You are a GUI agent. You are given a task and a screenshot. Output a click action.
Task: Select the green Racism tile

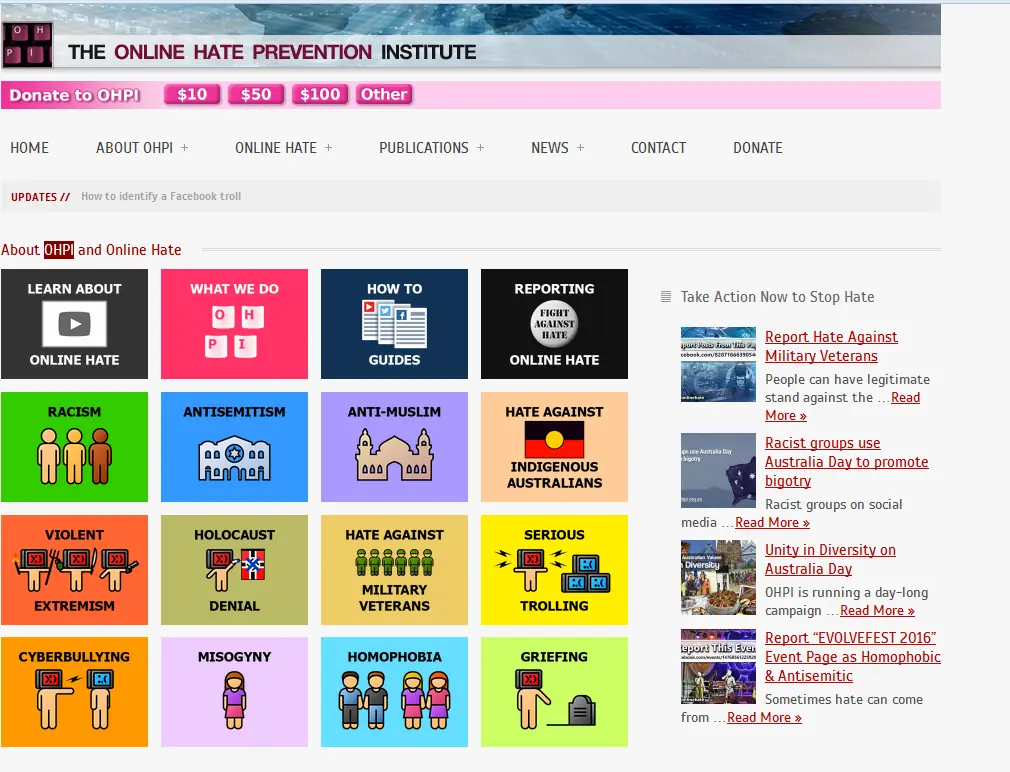pos(74,447)
